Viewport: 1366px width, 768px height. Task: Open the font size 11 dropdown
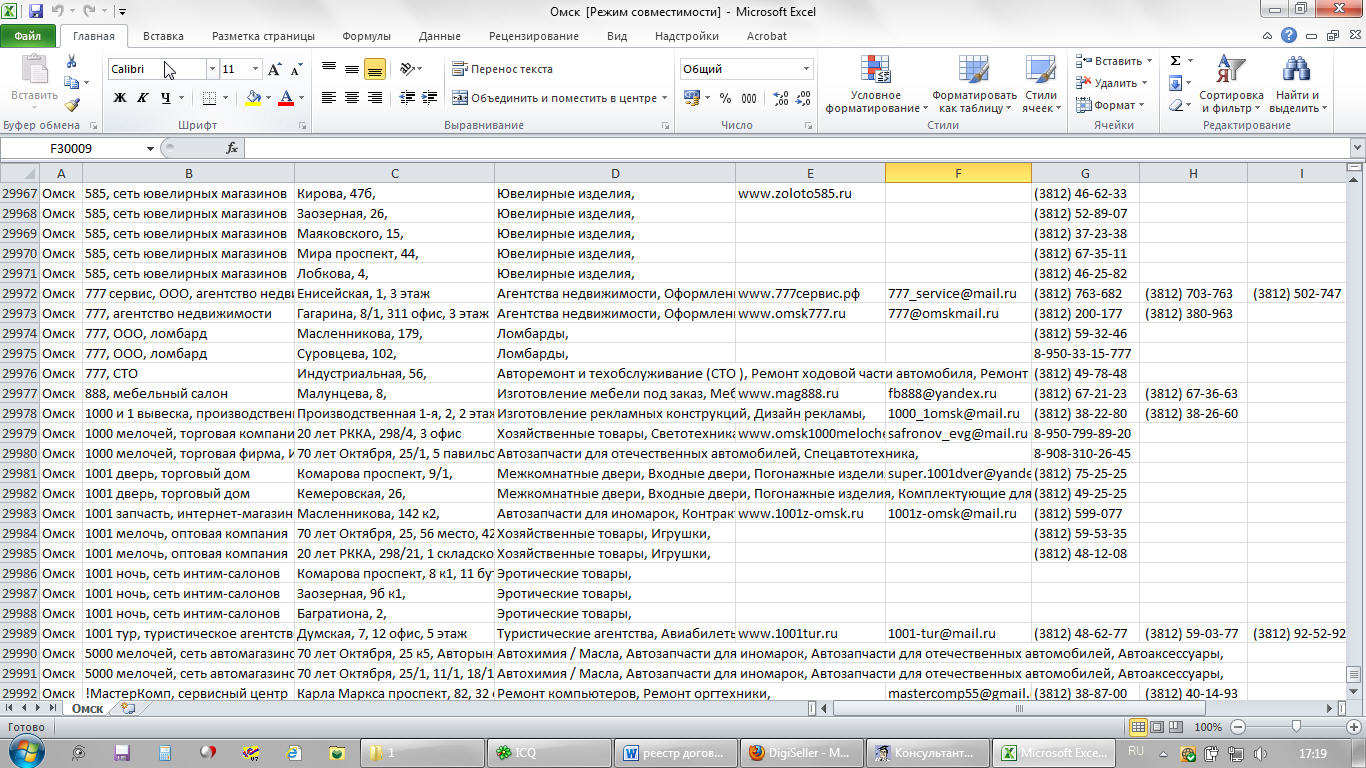pyautogui.click(x=256, y=69)
